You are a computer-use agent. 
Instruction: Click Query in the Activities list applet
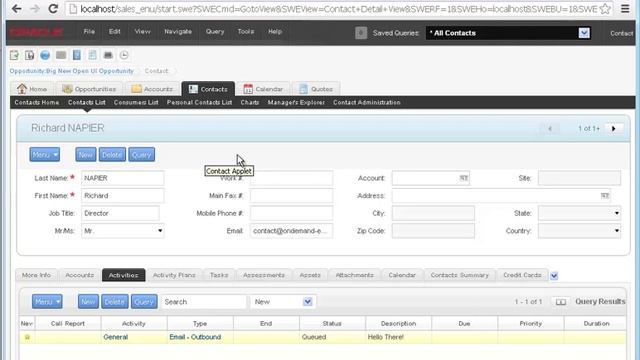(144, 302)
